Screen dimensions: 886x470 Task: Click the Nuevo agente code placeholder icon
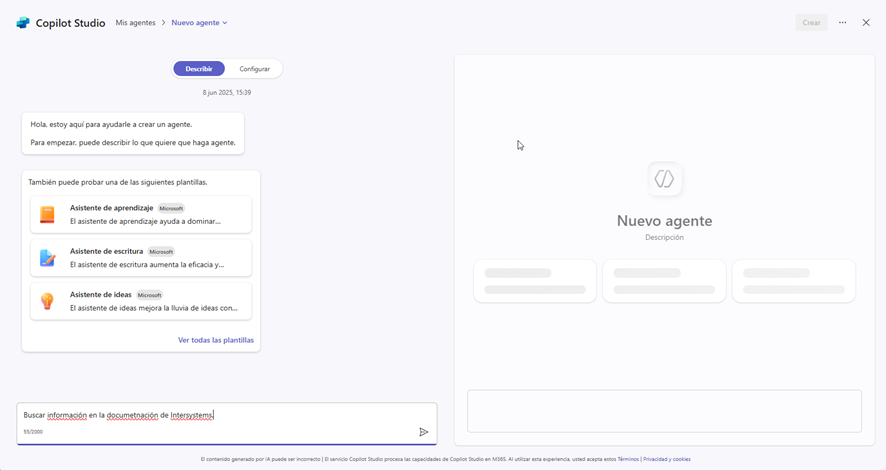[x=664, y=179]
